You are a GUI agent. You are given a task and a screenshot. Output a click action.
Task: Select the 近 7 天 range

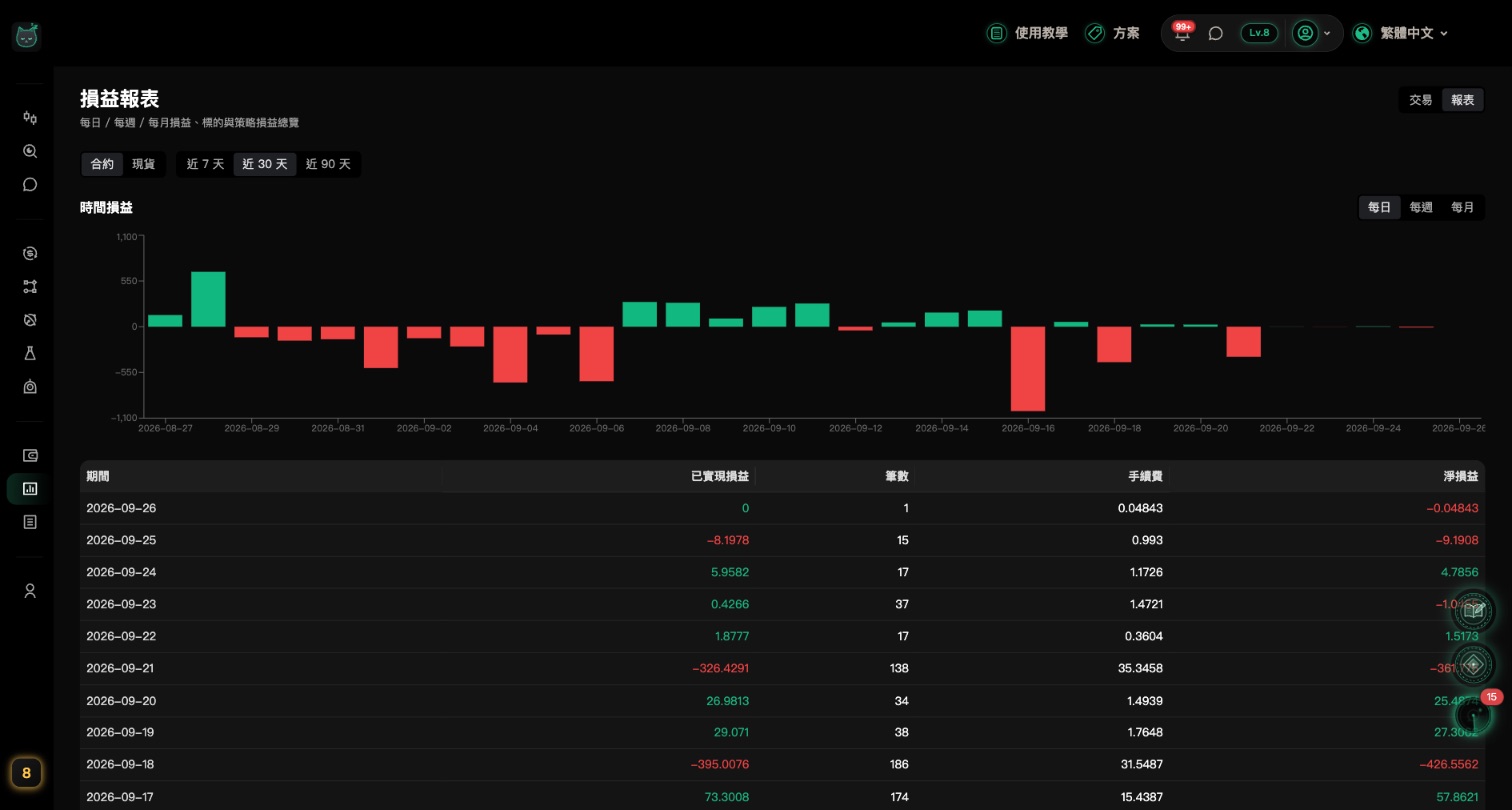pos(205,164)
